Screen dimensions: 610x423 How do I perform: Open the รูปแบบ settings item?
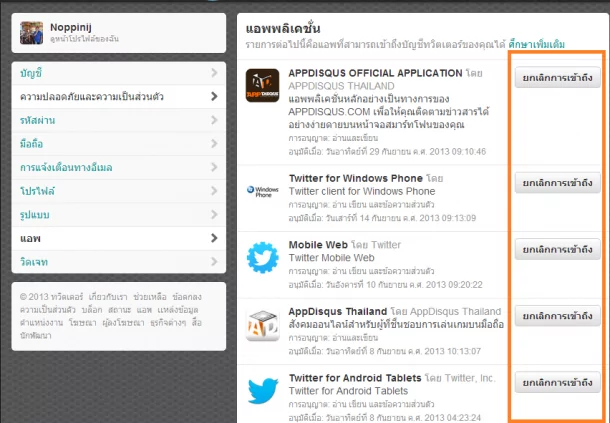pyautogui.click(x=119, y=215)
